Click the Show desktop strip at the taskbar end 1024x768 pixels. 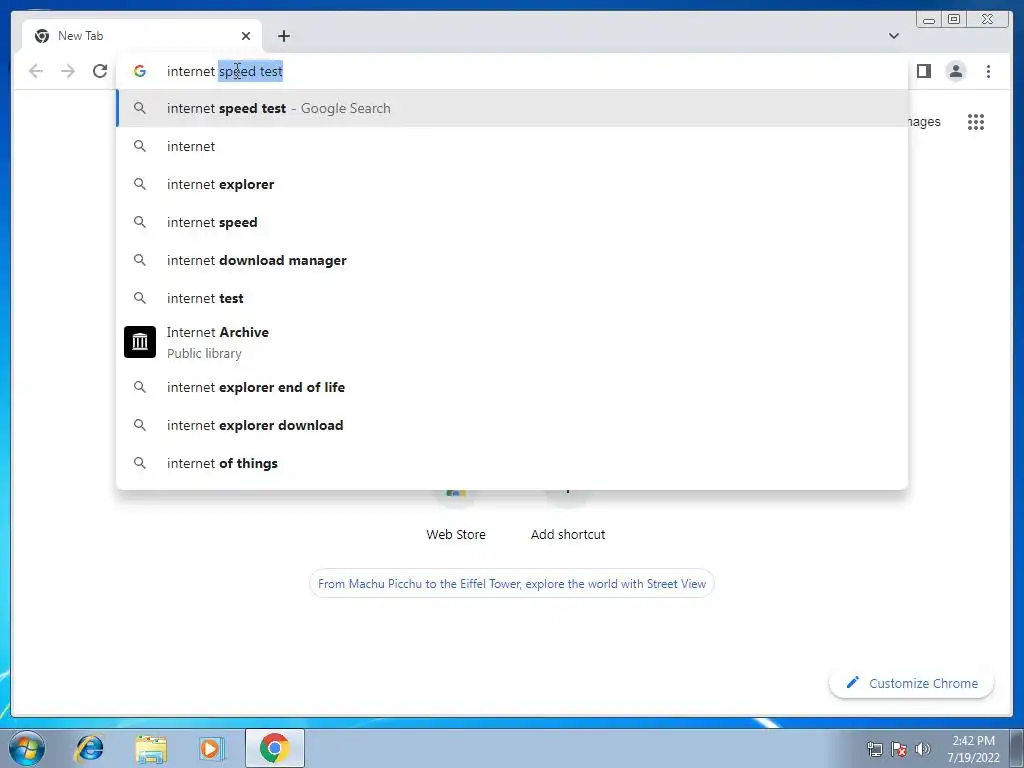[1018, 748]
